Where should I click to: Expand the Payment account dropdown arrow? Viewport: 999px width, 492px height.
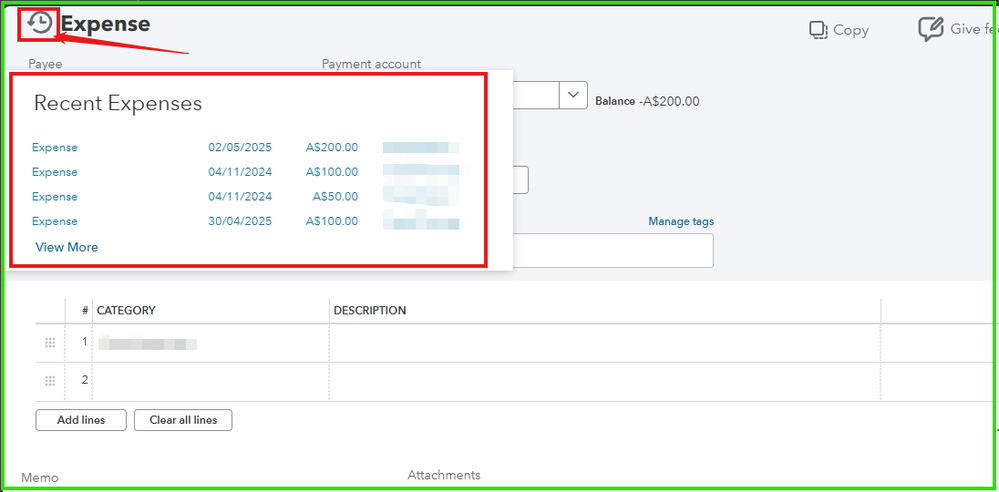click(573, 95)
